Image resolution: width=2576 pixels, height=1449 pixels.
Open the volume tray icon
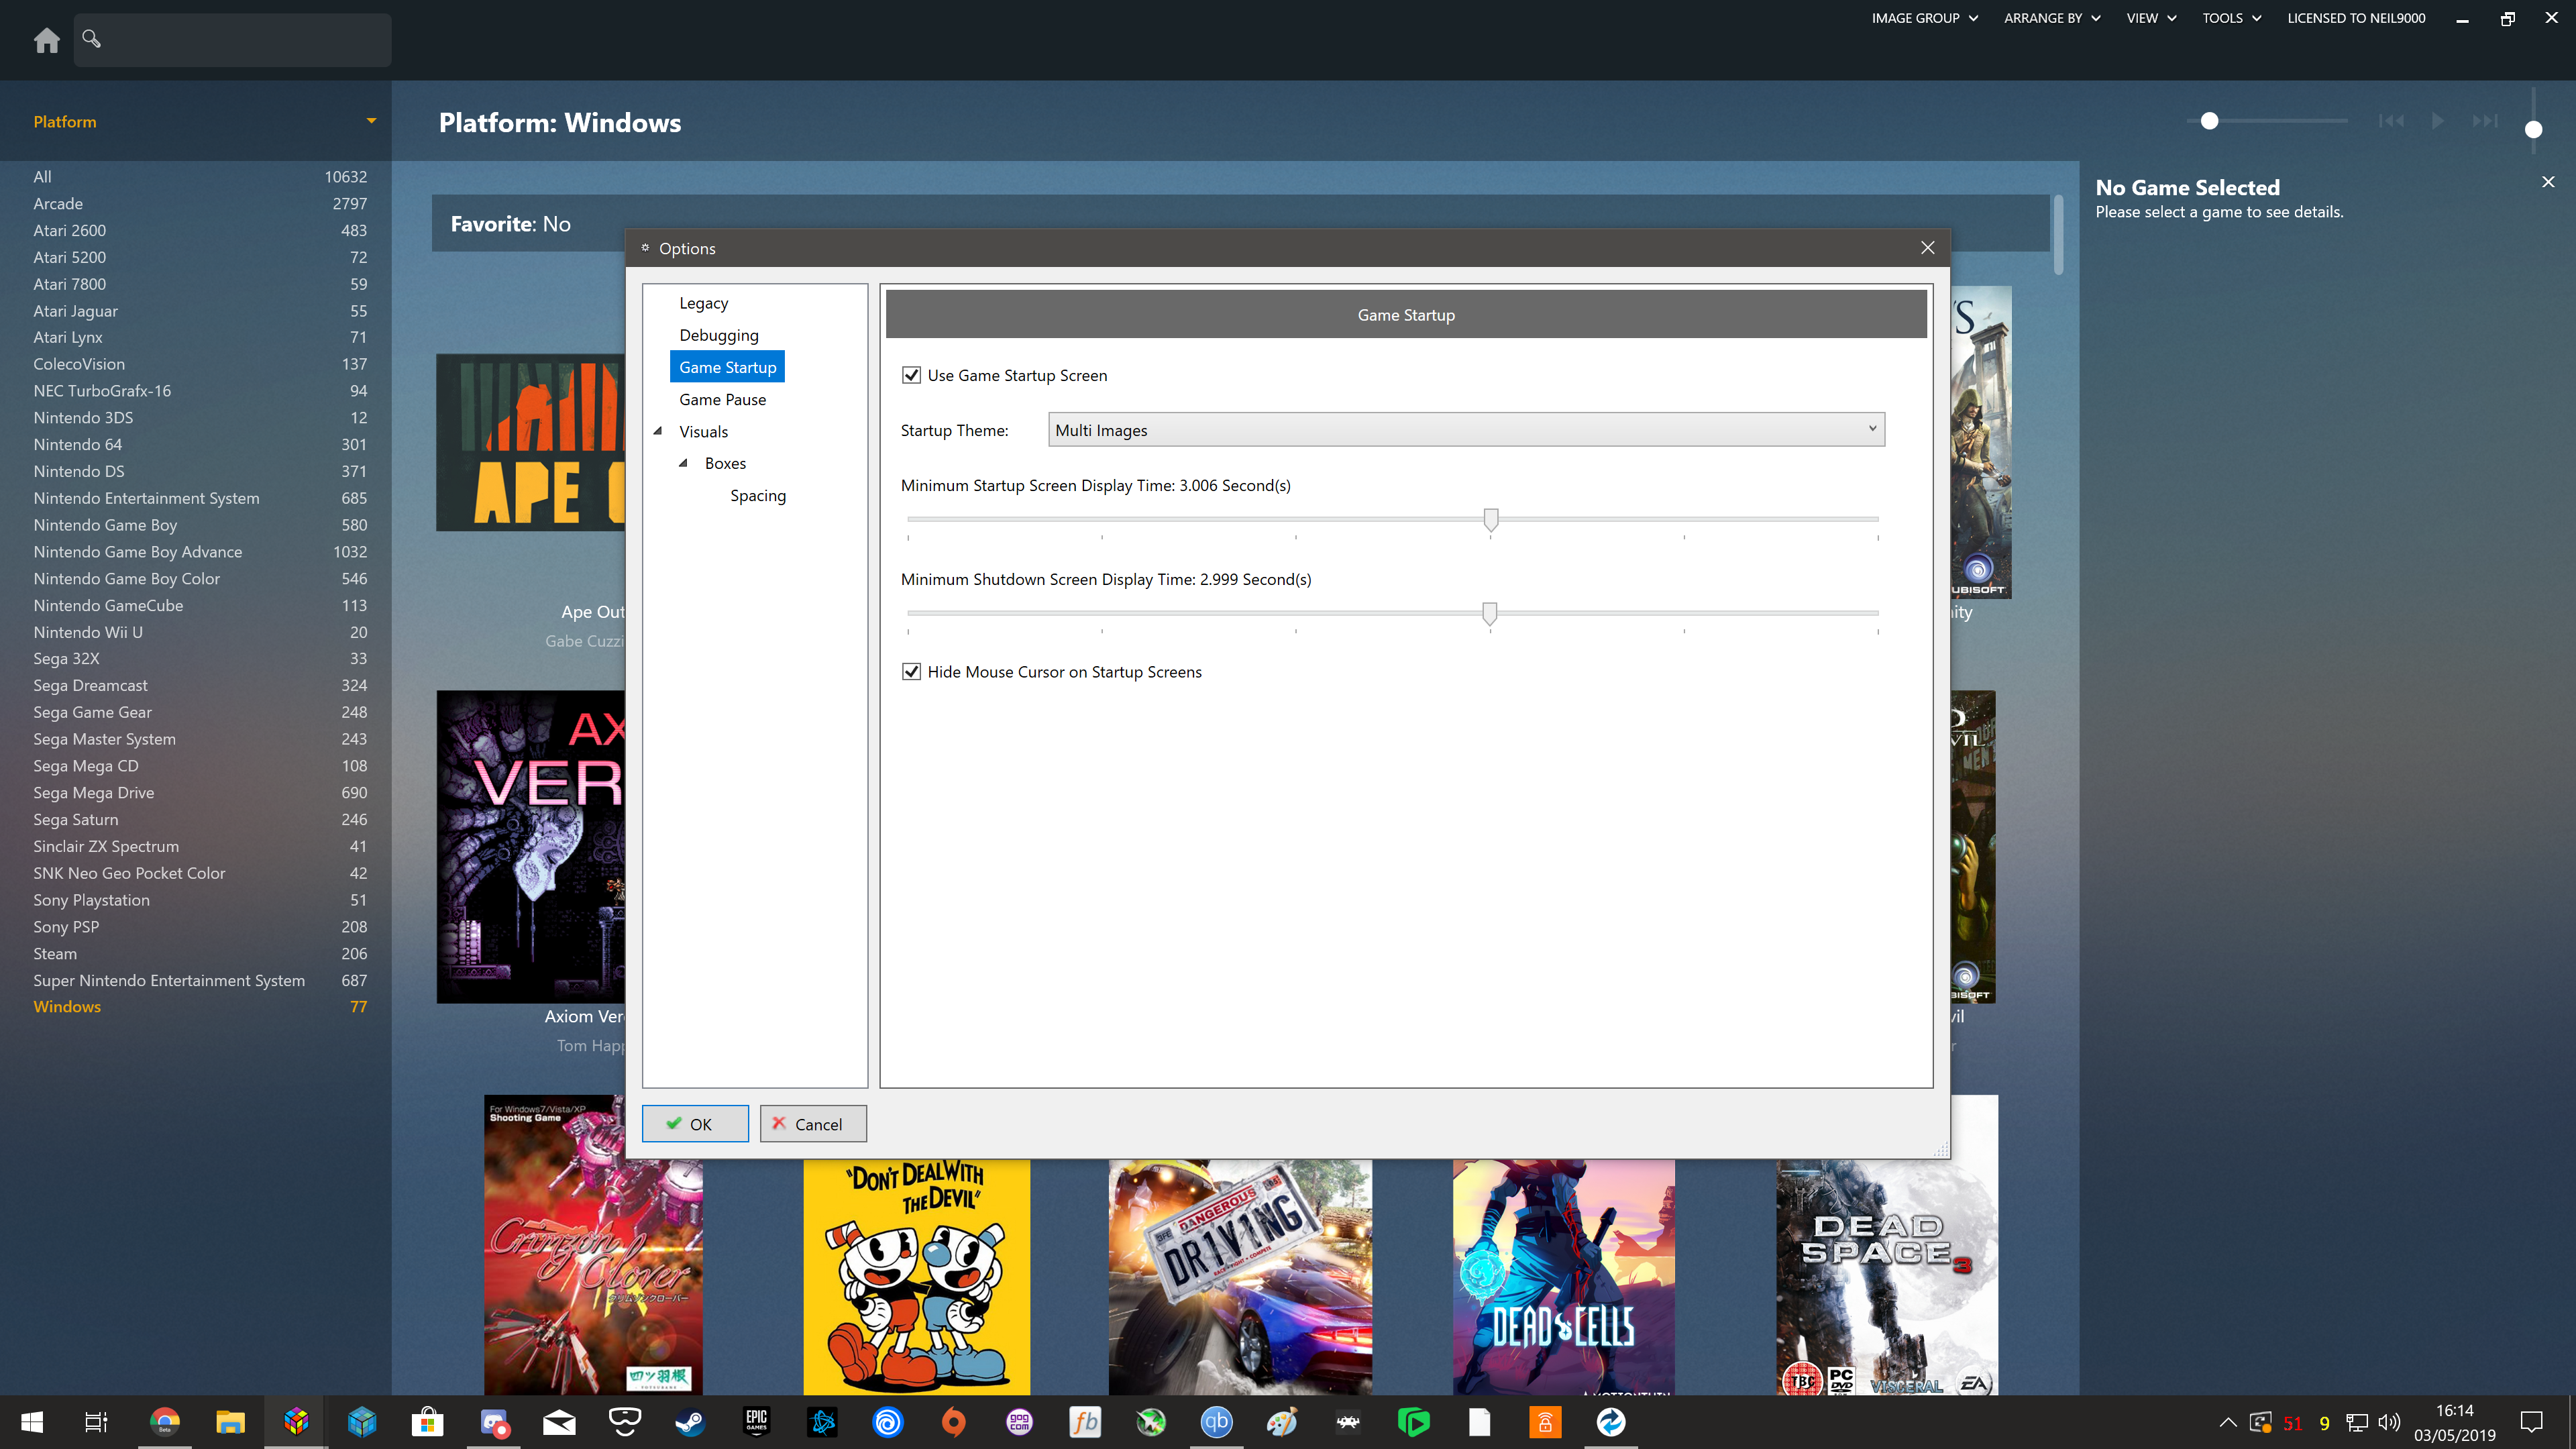tap(2389, 1422)
